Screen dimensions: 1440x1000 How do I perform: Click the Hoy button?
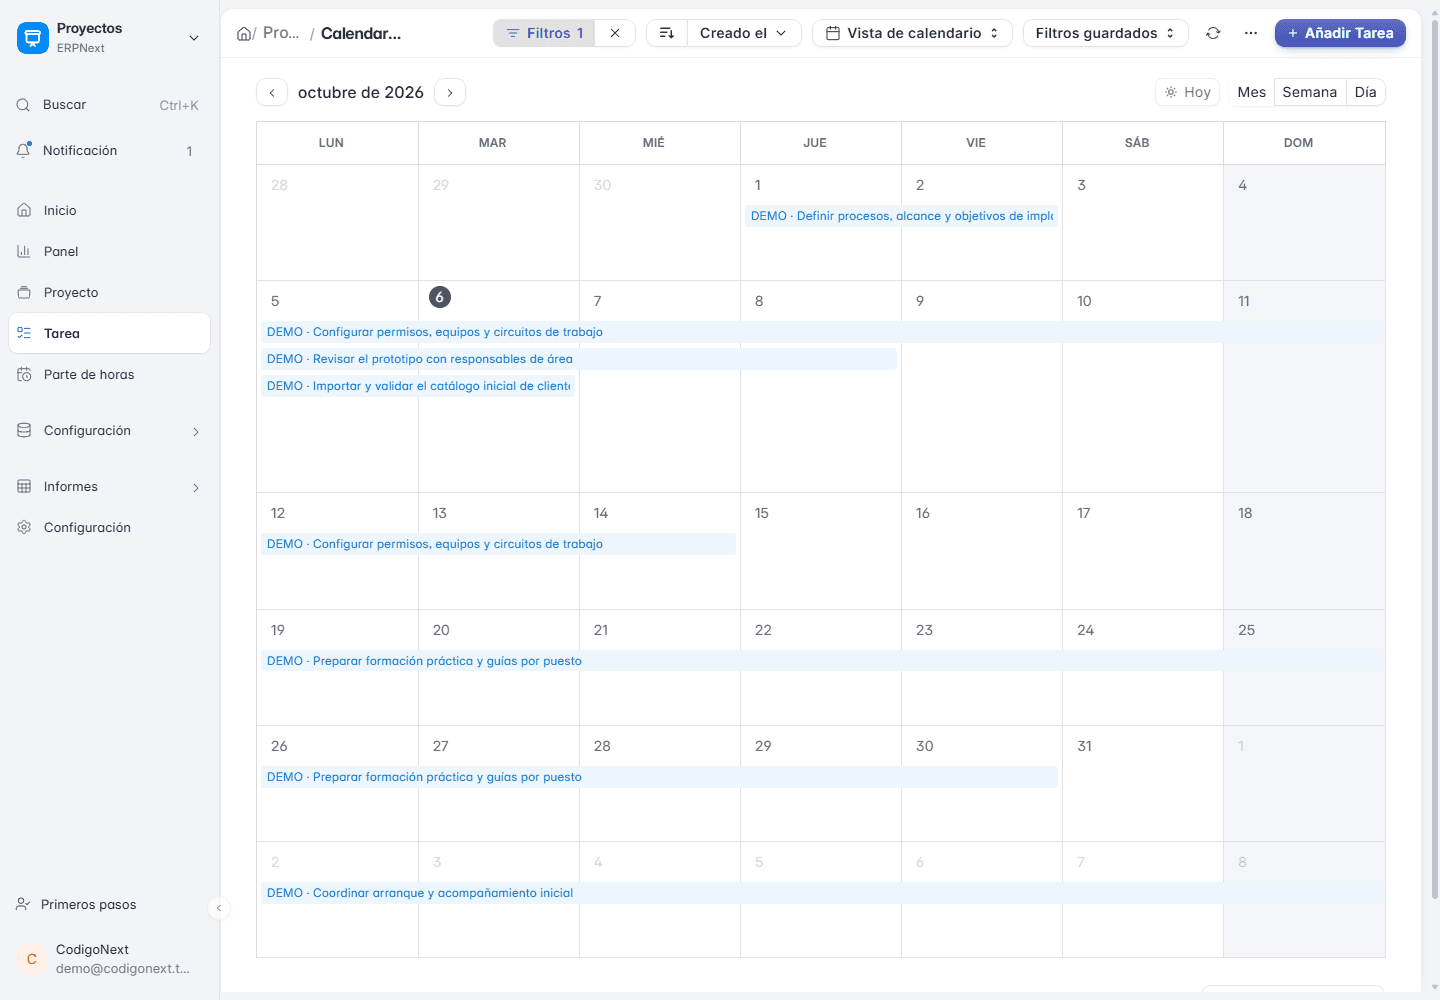[x=1187, y=92]
